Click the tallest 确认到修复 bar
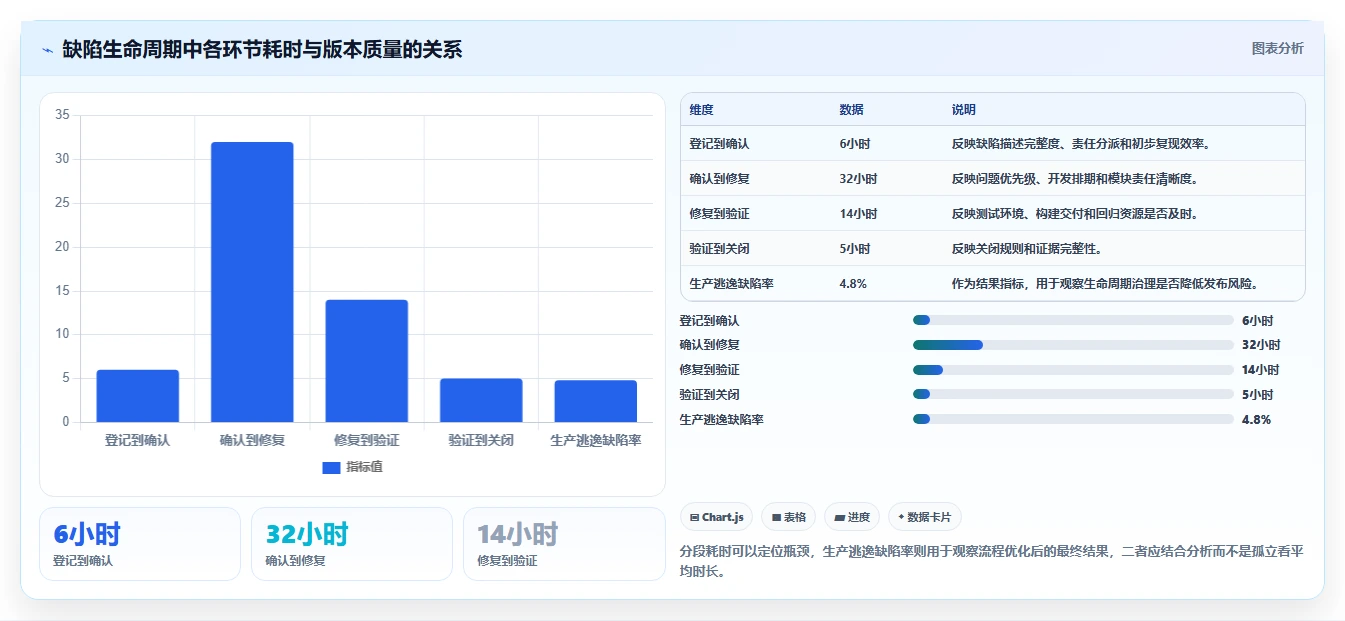This screenshot has height=621, width=1345. [252, 282]
